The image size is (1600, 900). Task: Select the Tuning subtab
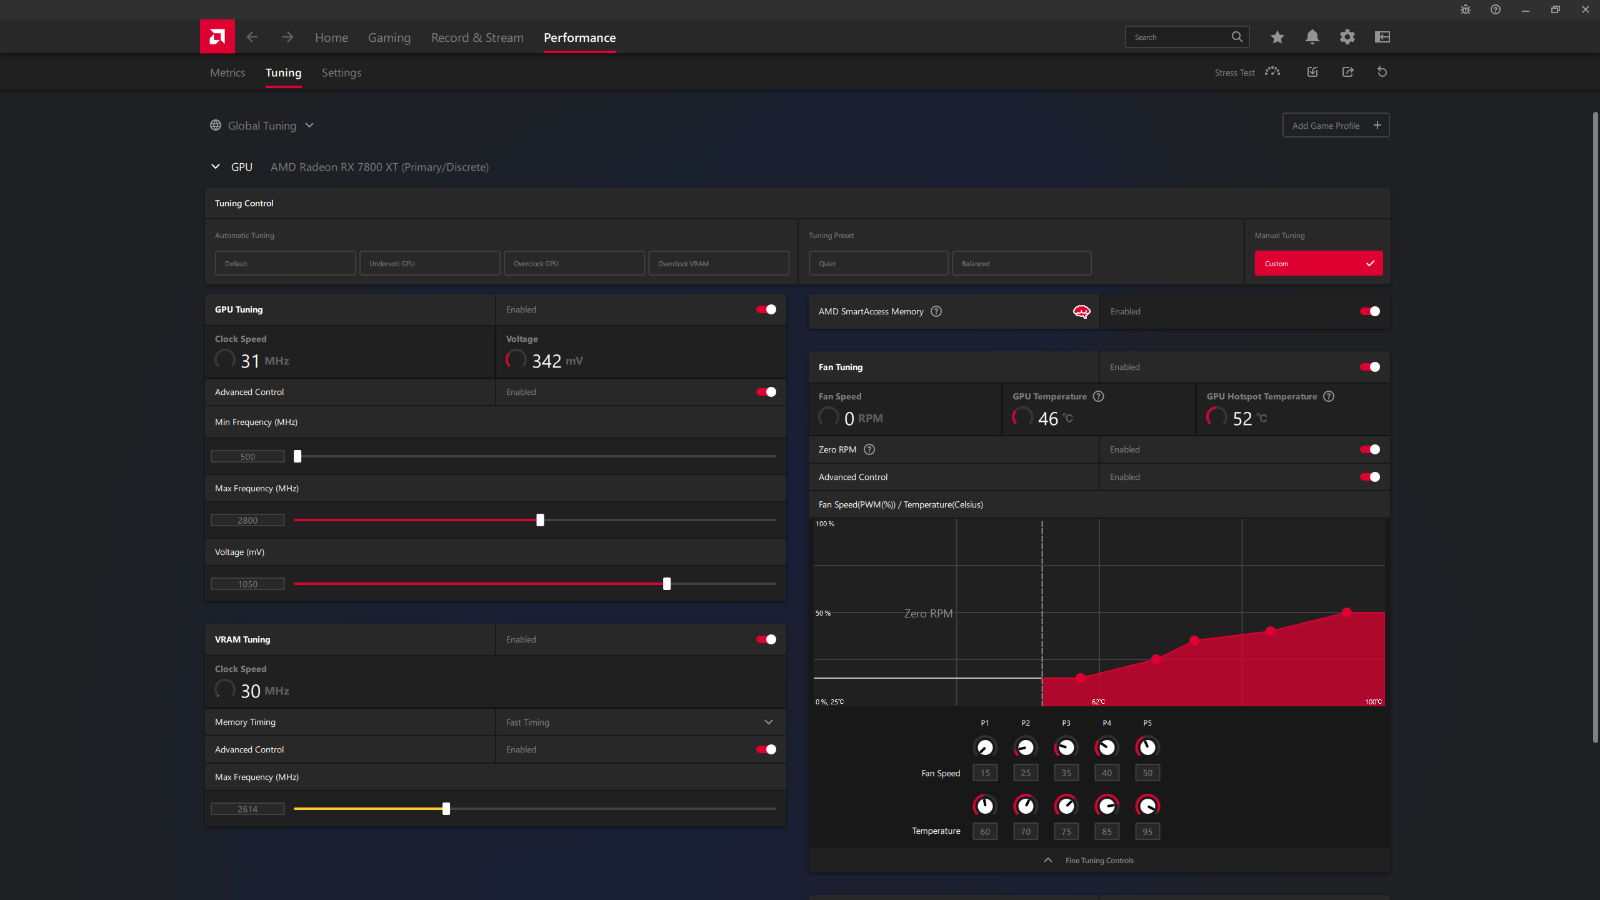click(283, 72)
